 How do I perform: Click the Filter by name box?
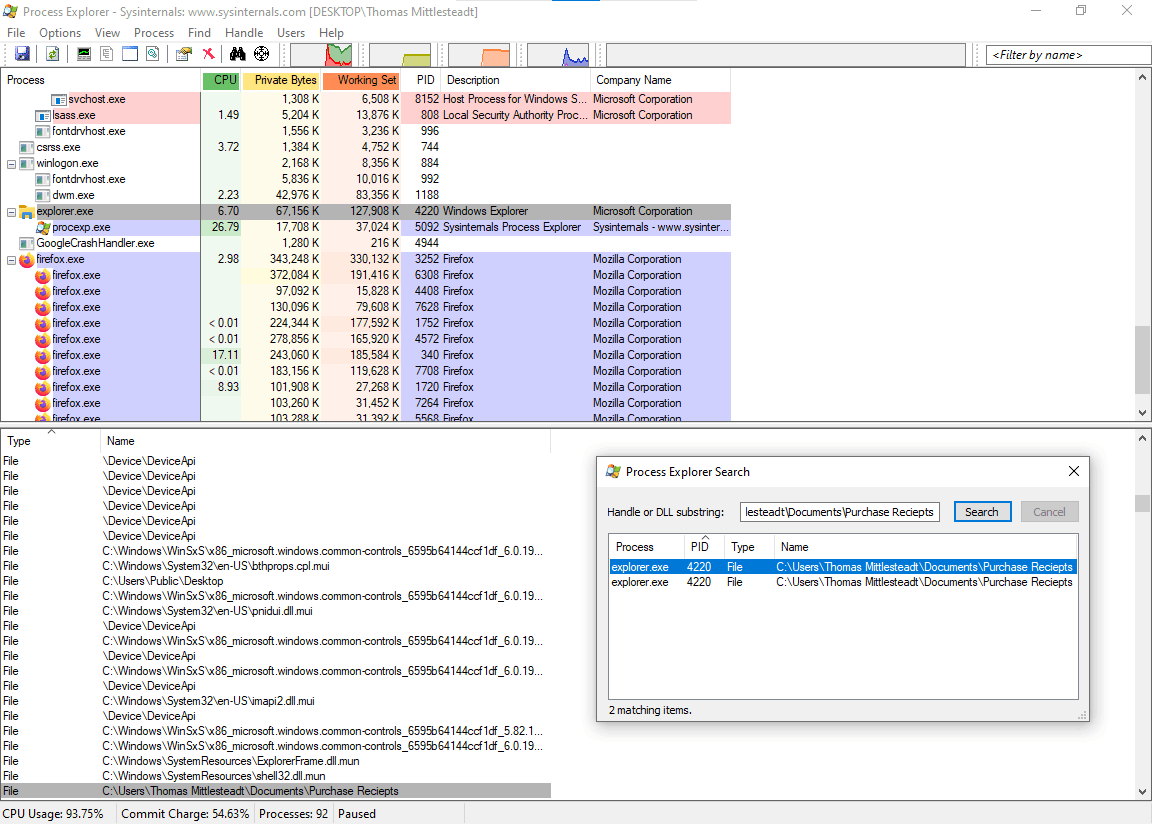click(1068, 55)
